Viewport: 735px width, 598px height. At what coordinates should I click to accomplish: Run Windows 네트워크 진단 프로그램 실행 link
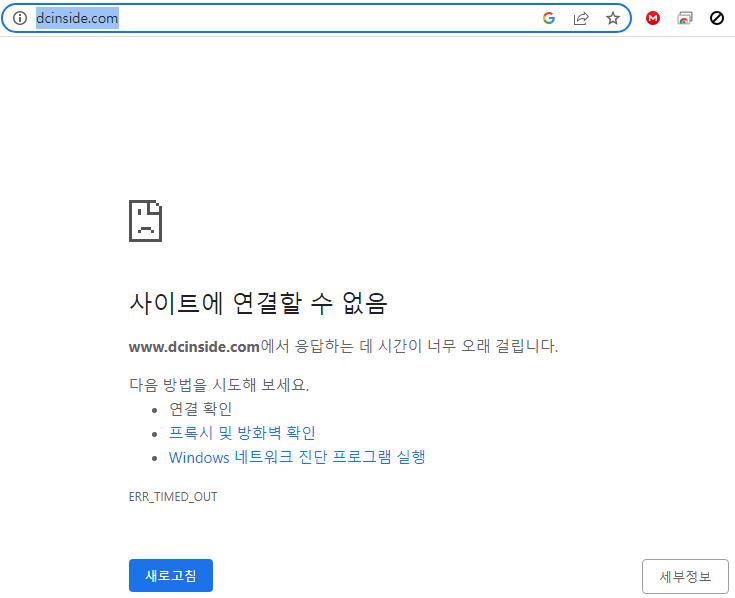(297, 457)
